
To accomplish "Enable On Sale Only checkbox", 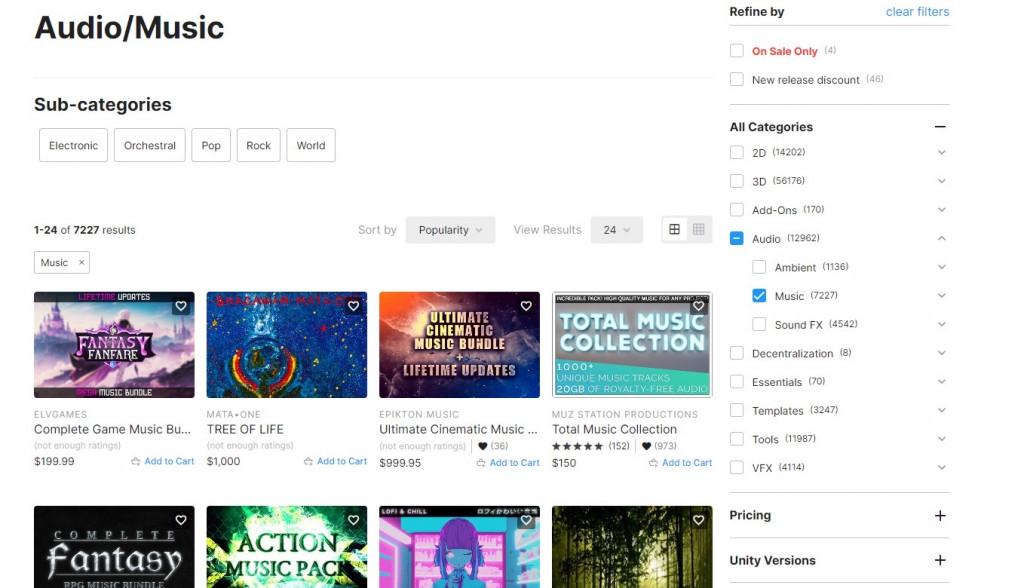I will pos(737,50).
